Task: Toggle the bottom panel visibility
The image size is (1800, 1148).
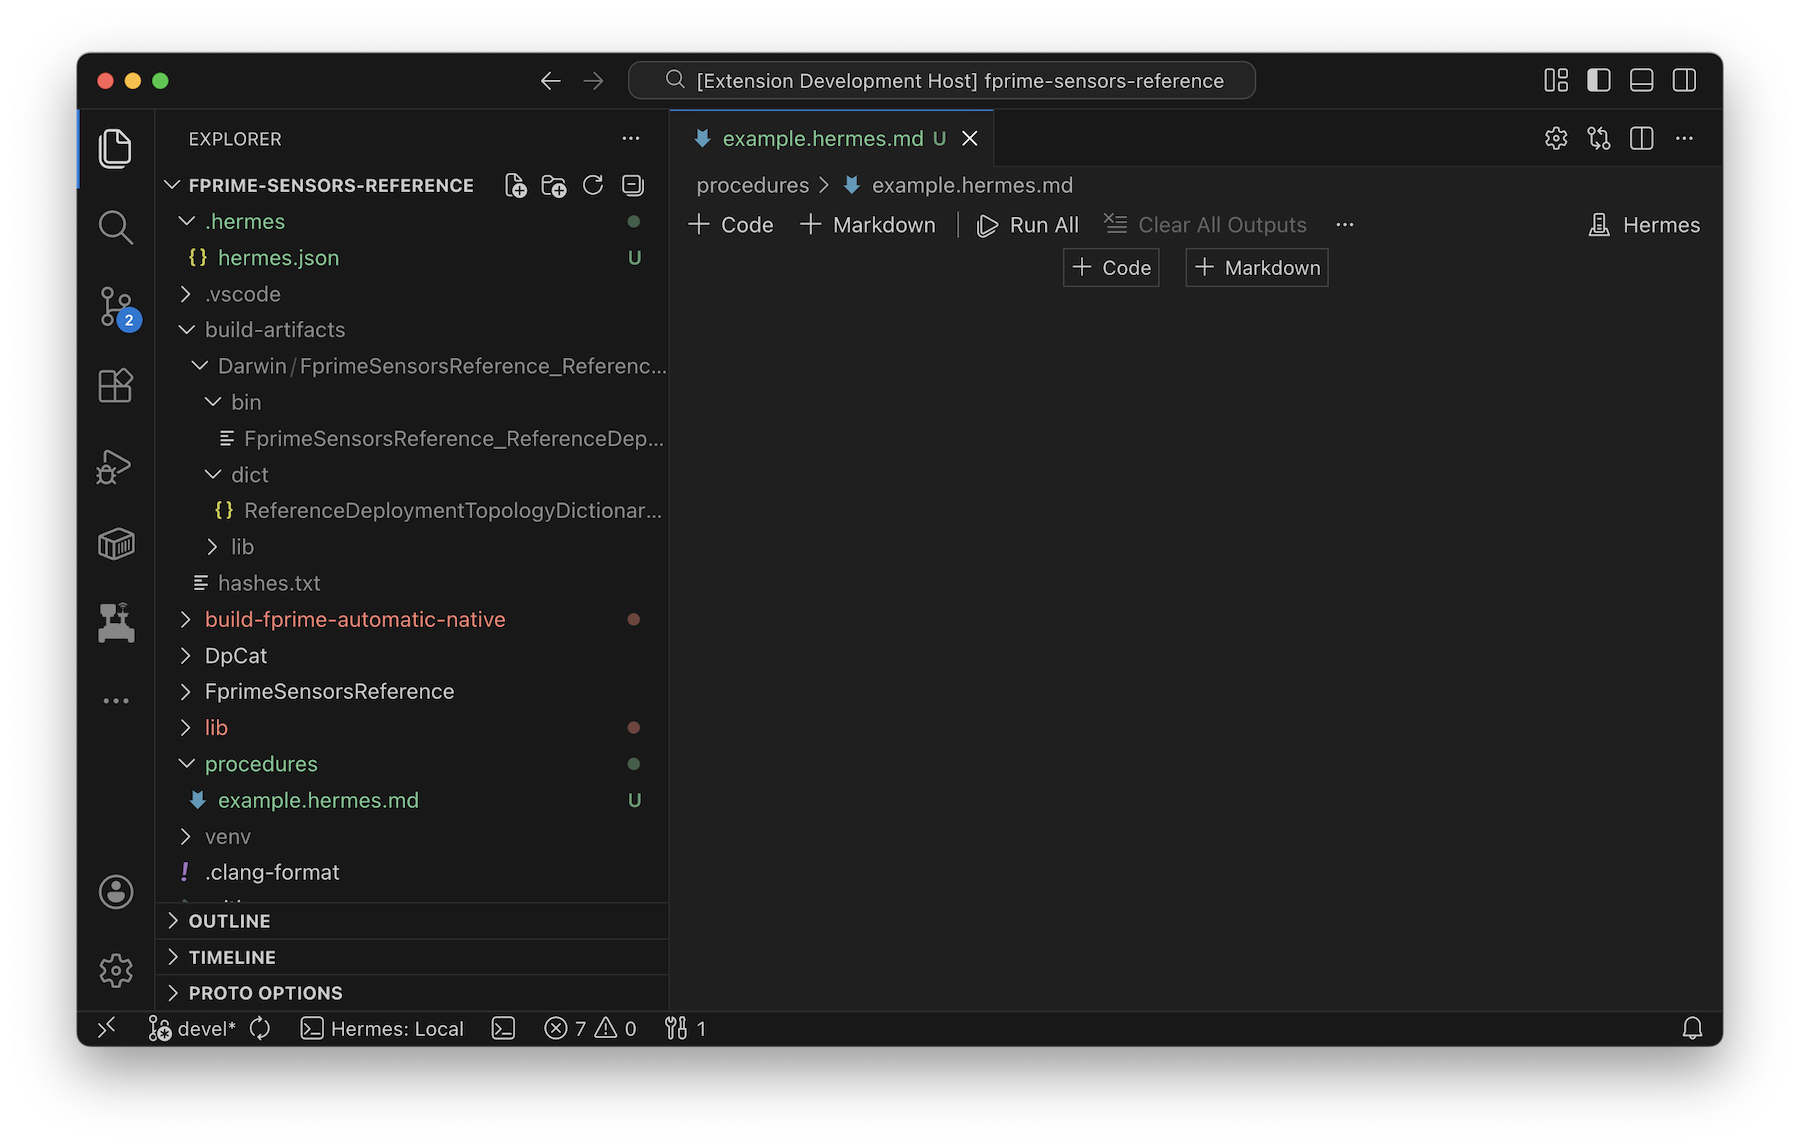Action: coord(1641,81)
